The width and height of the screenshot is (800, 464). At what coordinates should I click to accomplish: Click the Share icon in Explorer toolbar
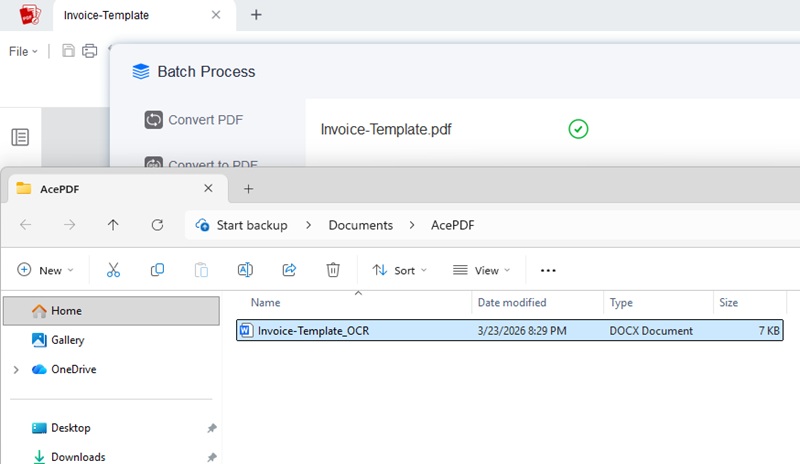[x=289, y=270]
